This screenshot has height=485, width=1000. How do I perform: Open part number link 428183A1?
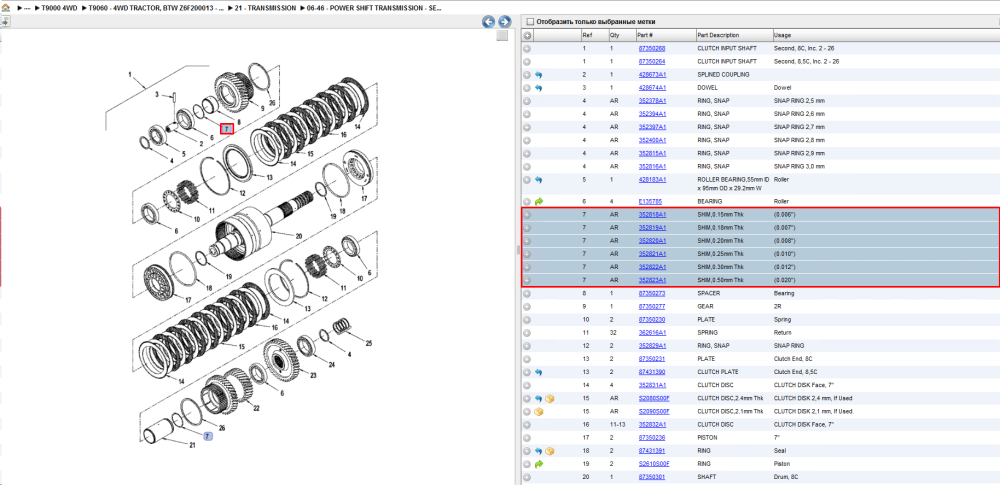[652, 180]
